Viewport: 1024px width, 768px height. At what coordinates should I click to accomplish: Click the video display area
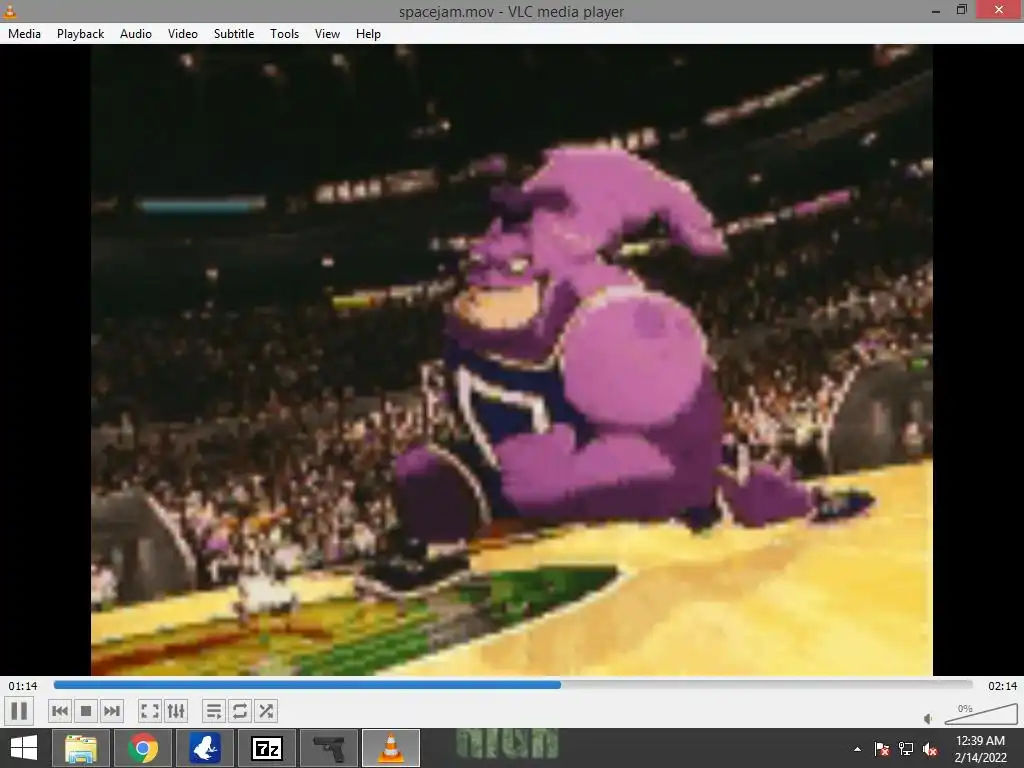coord(511,360)
